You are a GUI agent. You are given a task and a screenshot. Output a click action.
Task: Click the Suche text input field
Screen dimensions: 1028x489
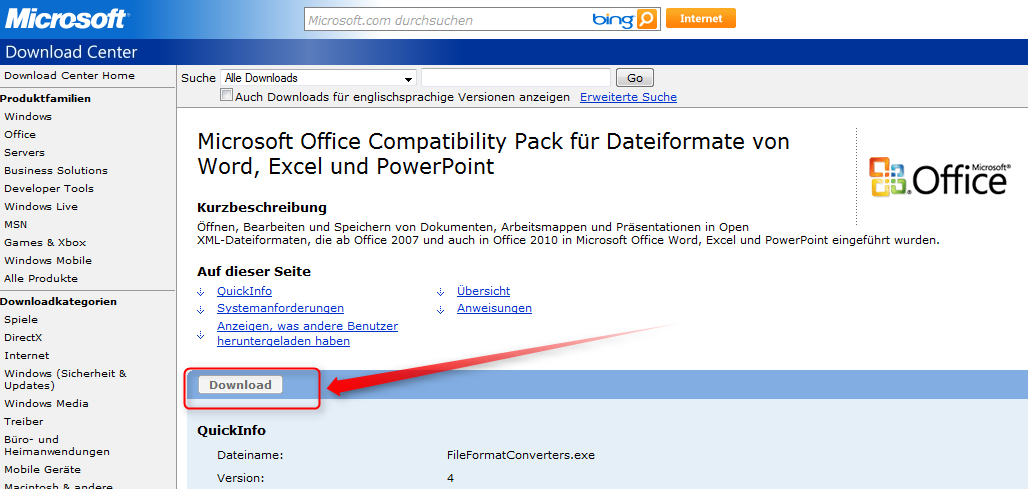pyautogui.click(x=516, y=78)
